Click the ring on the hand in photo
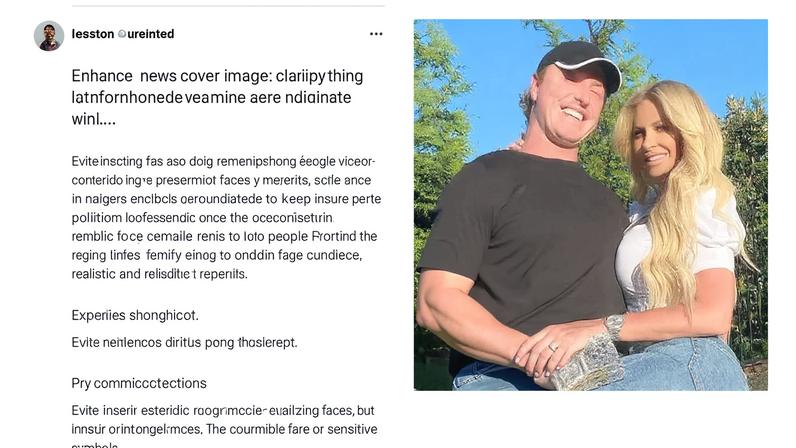The image size is (796, 448). point(552,347)
